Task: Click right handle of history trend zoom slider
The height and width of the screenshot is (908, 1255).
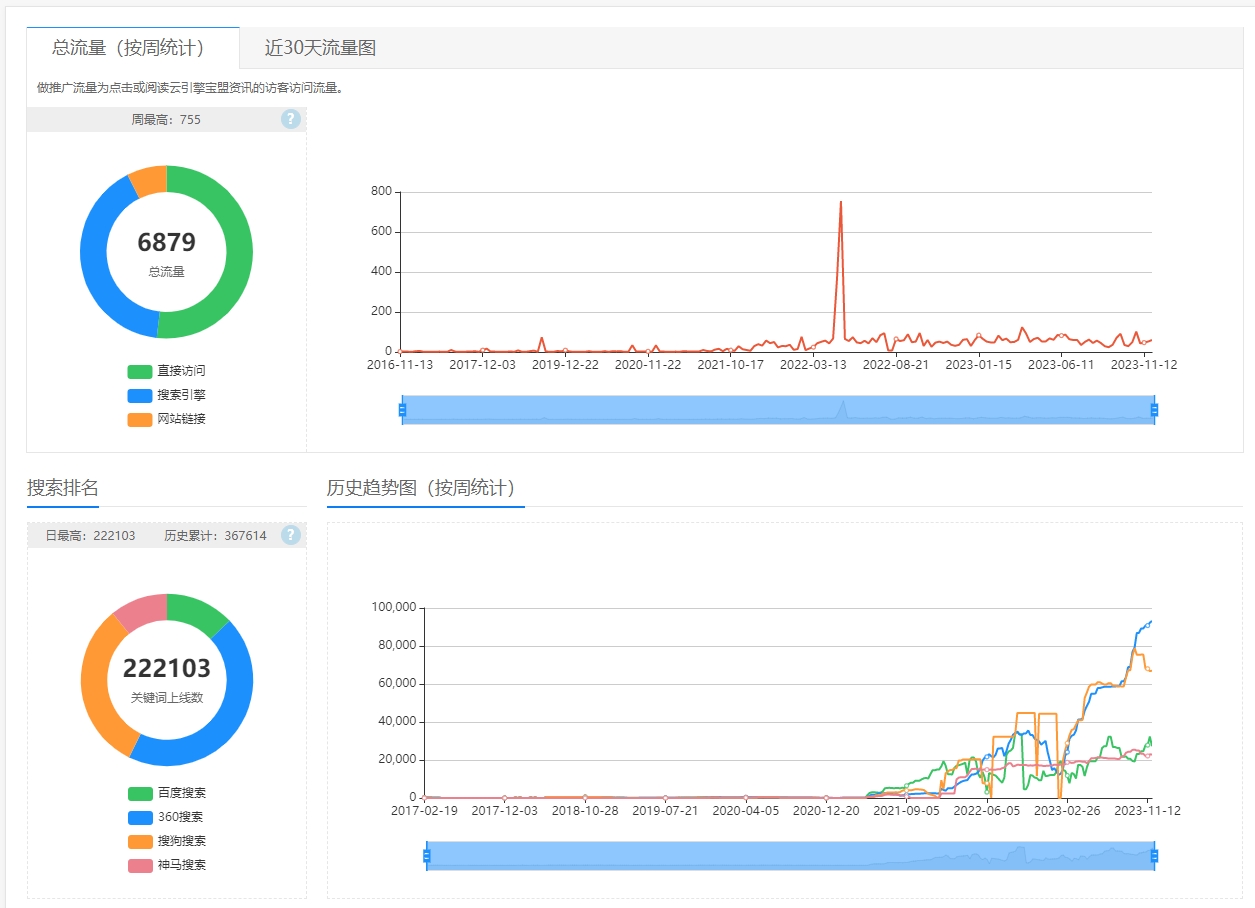Action: click(x=1154, y=856)
